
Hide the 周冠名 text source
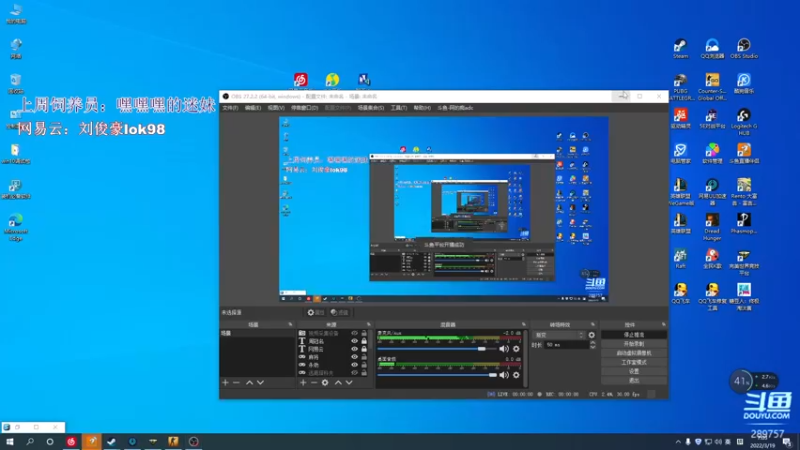[x=355, y=341]
